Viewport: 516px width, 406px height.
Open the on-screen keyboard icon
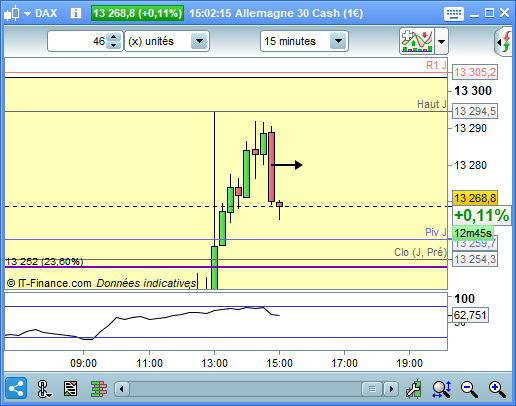pos(454,14)
